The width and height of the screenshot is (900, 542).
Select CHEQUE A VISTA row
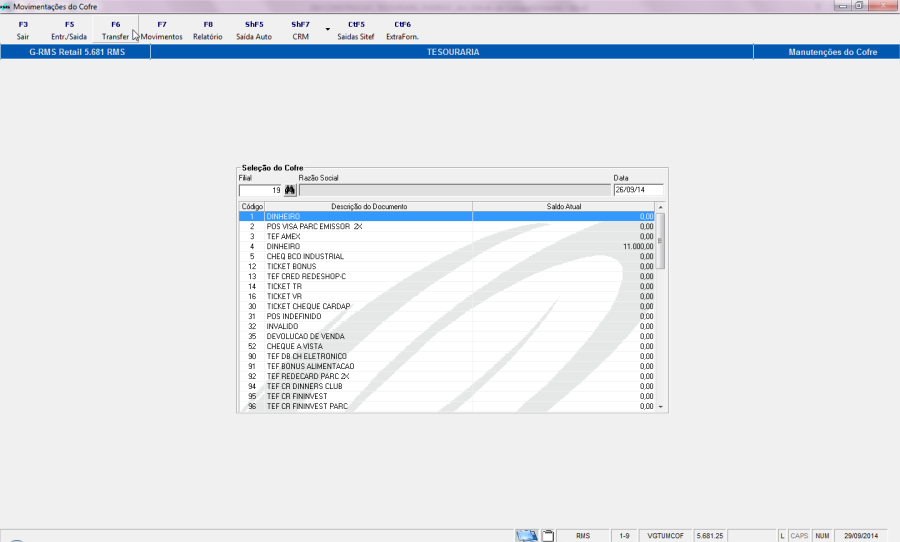(x=447, y=346)
